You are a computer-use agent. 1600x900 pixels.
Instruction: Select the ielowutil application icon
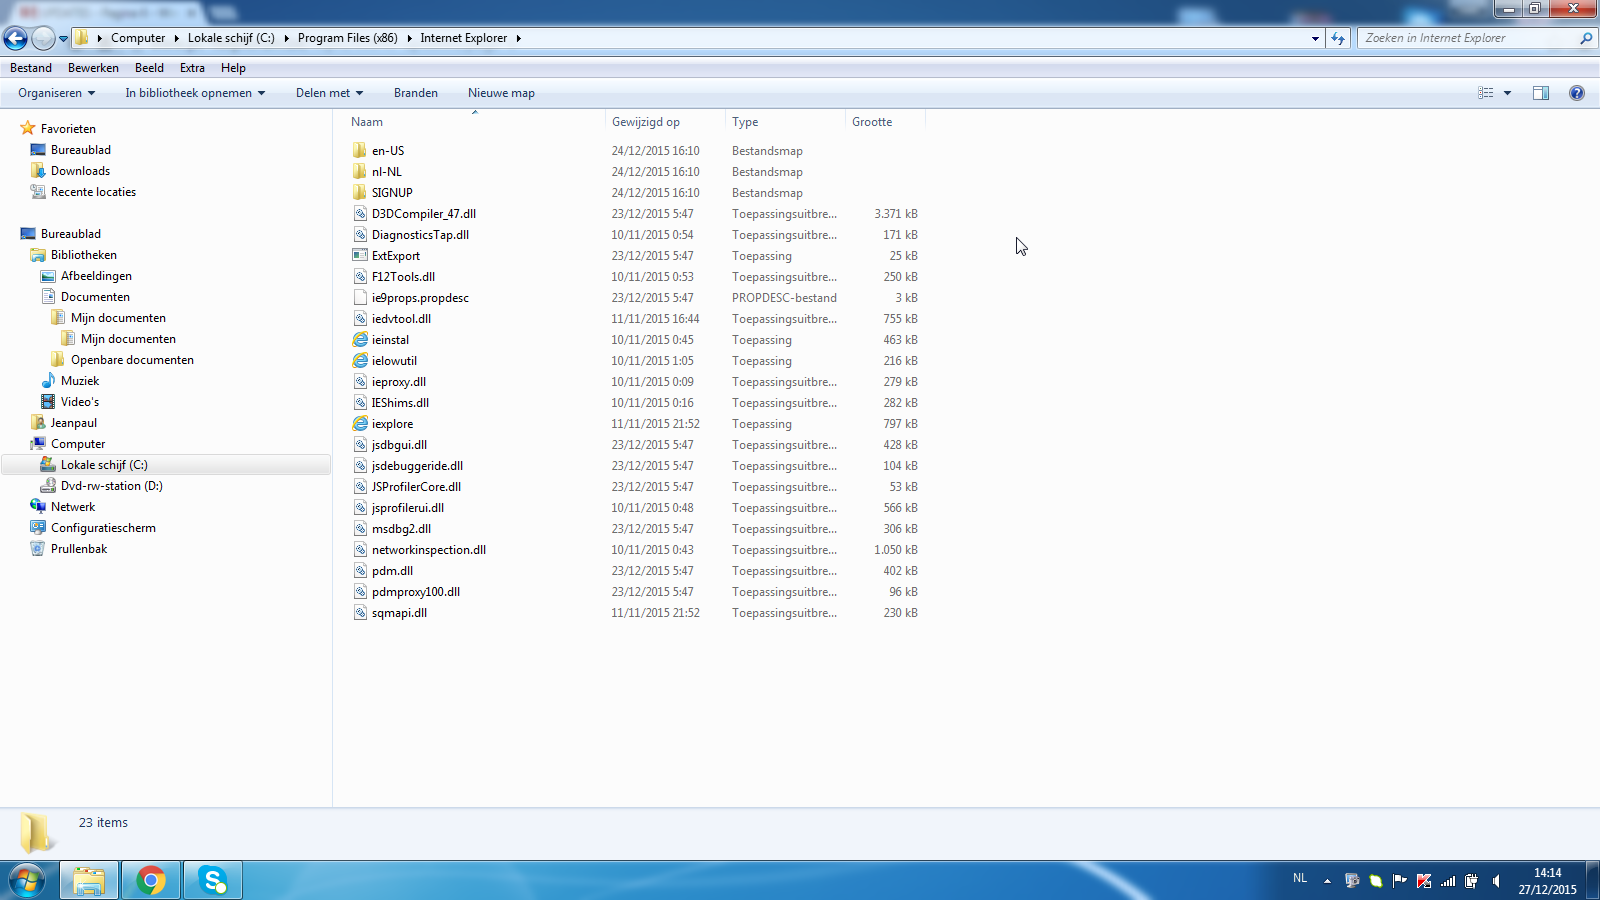click(360, 361)
